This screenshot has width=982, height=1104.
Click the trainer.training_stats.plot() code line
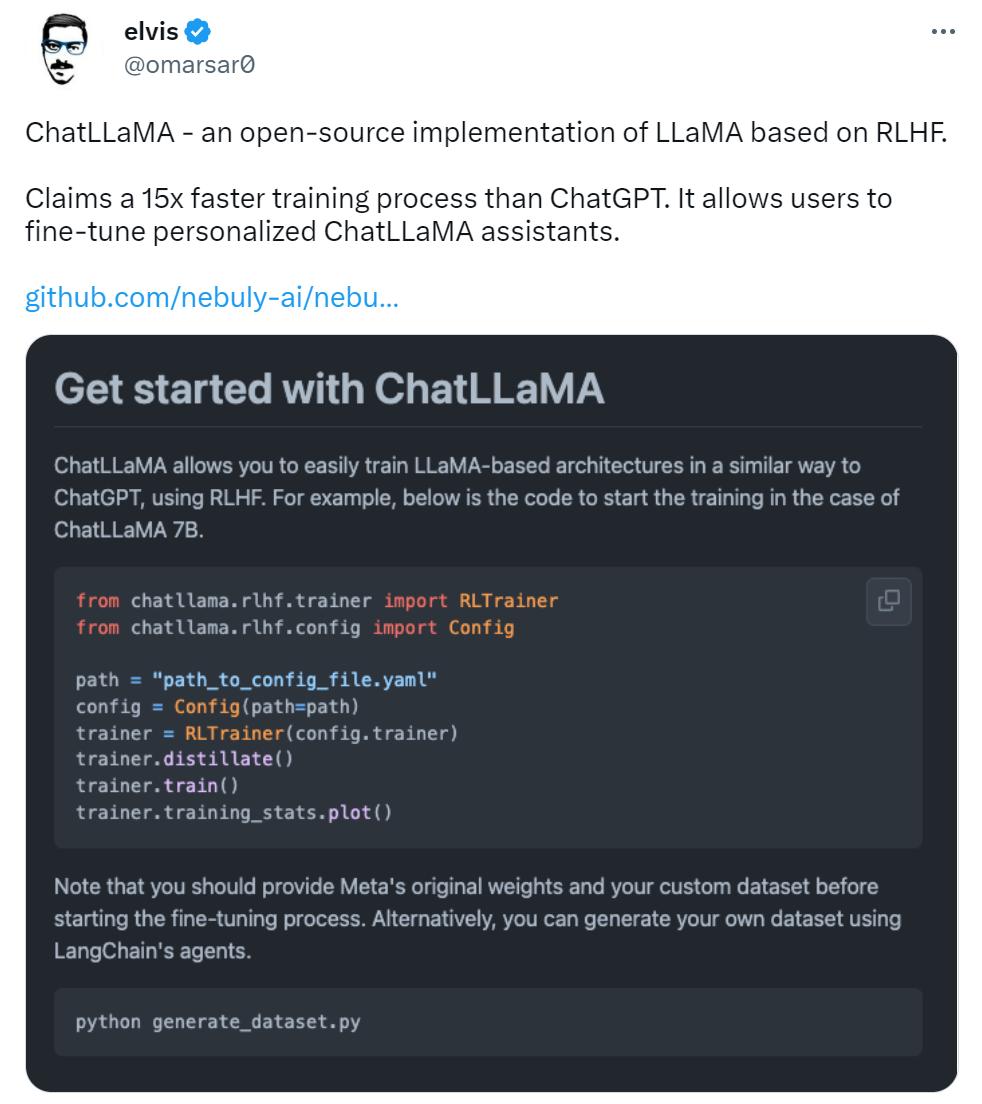coord(234,811)
